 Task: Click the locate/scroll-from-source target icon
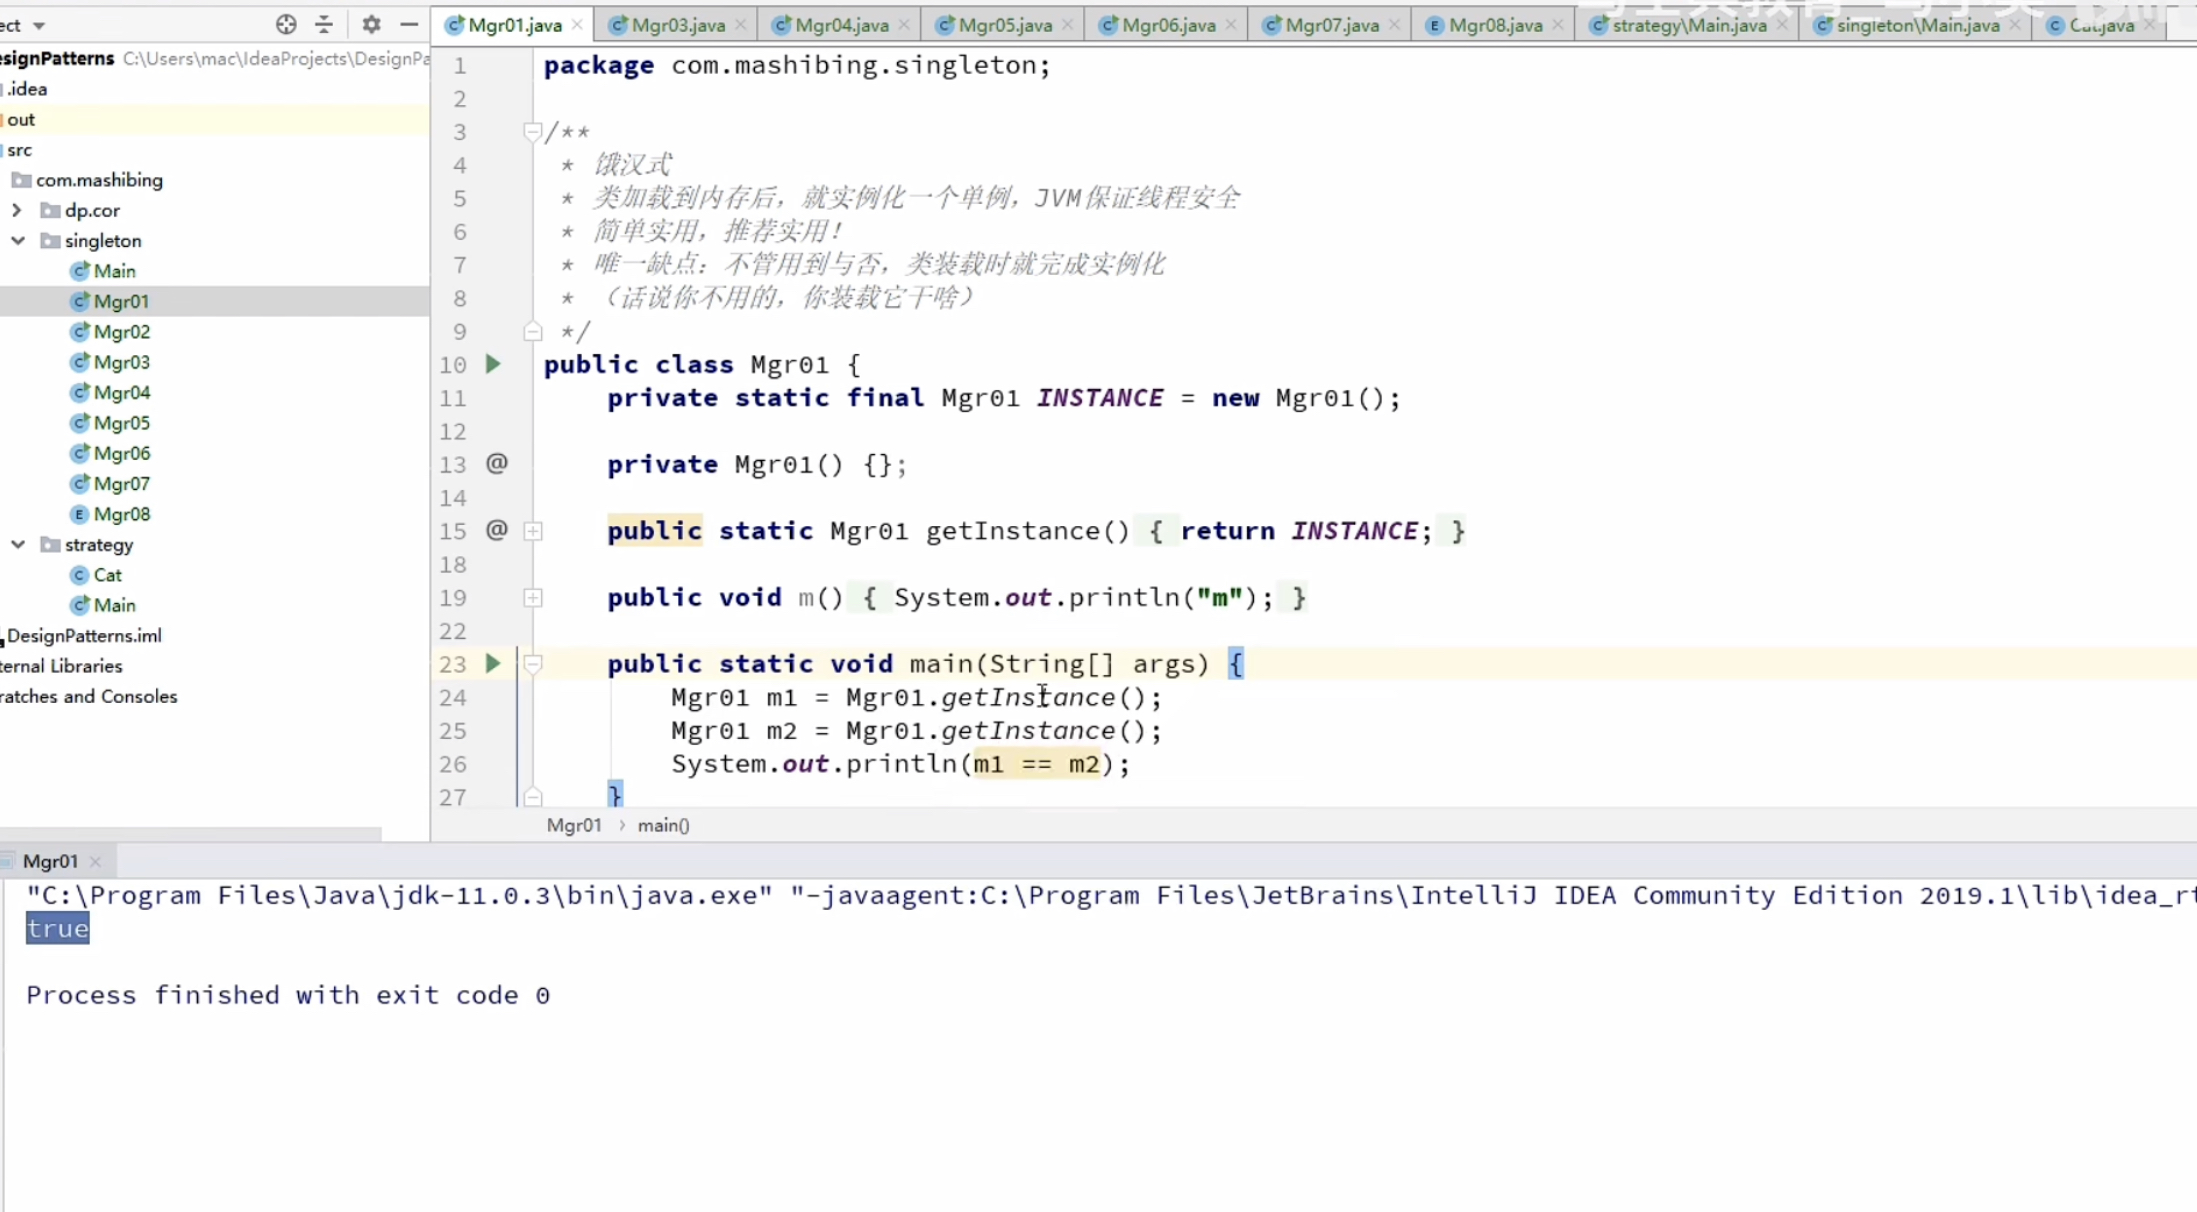tap(286, 24)
